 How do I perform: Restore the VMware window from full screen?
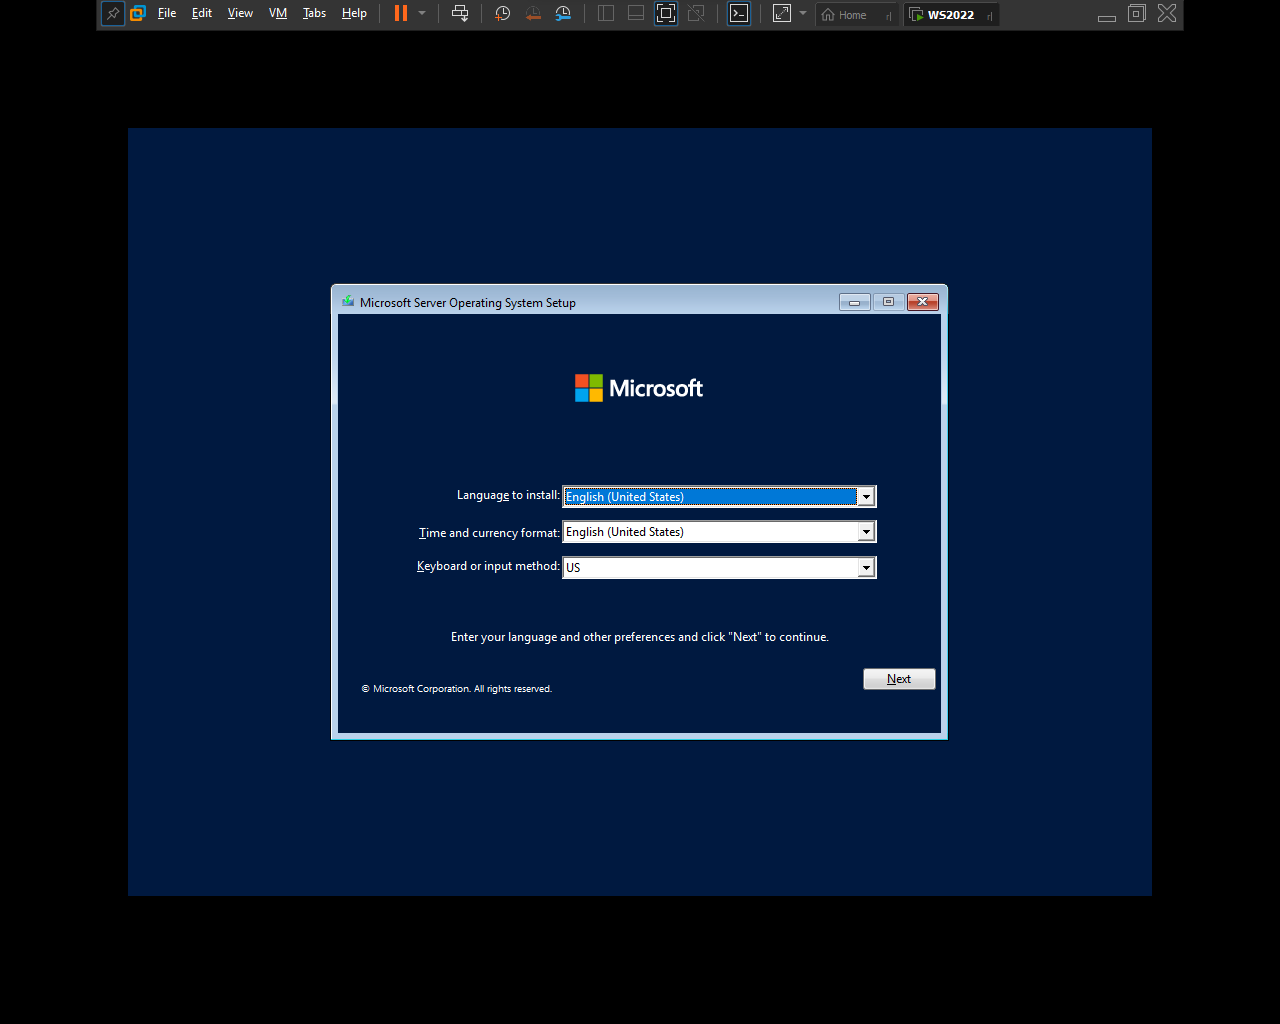(x=1137, y=14)
